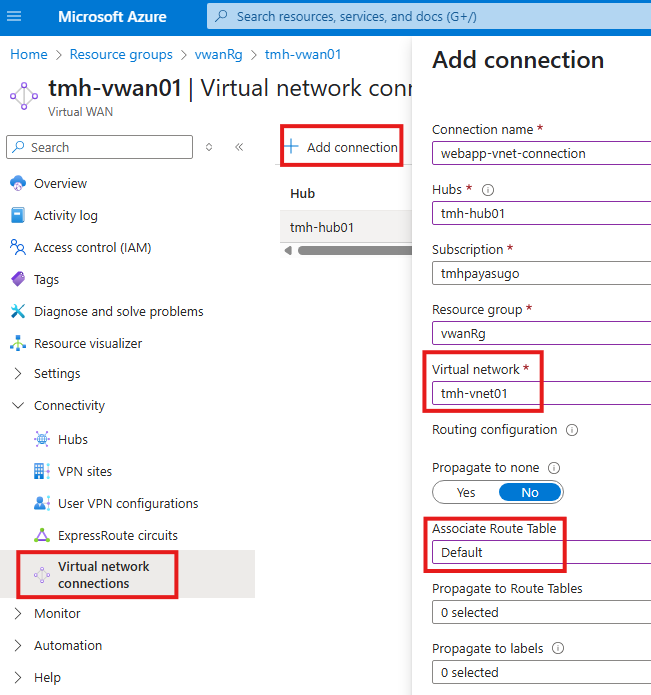This screenshot has width=651, height=695.
Task: Click Microsoft Azure home title
Action: pyautogui.click(x=112, y=17)
